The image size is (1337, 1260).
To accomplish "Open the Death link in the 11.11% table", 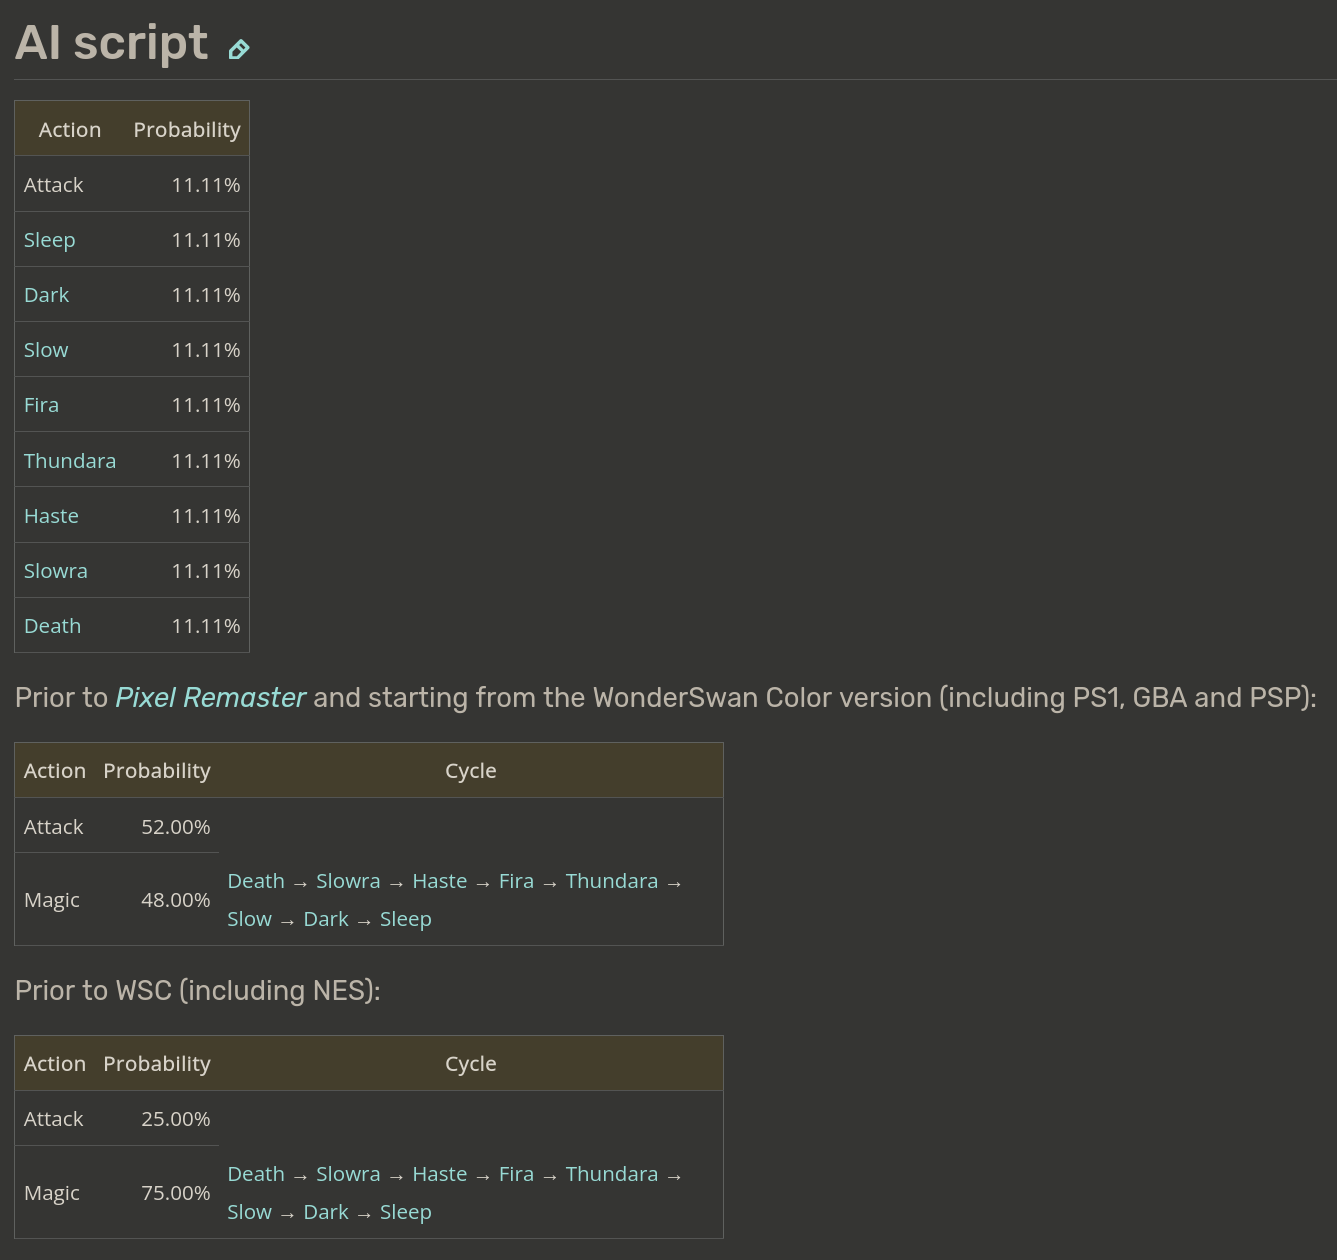I will point(53,626).
